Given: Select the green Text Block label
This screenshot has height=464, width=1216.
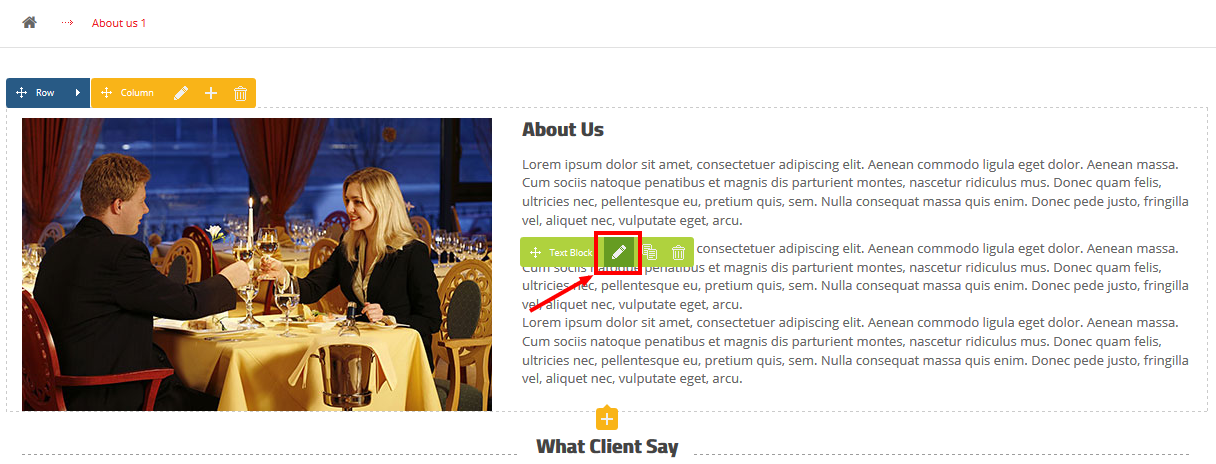Looking at the screenshot, I should click(x=570, y=253).
